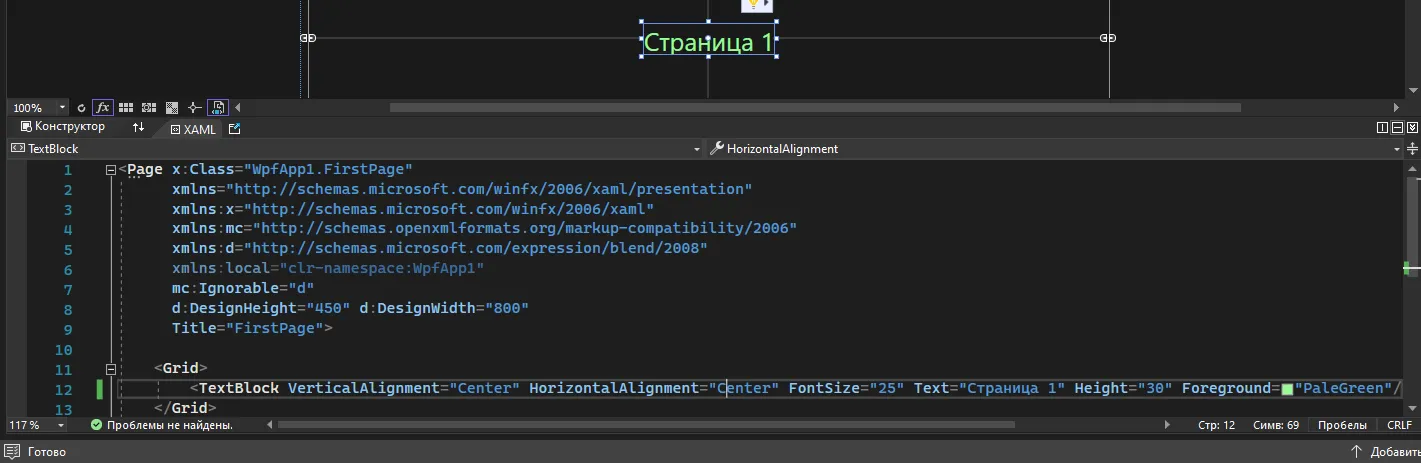
Task: Click the pop-out XAML window icon
Action: tap(235, 129)
